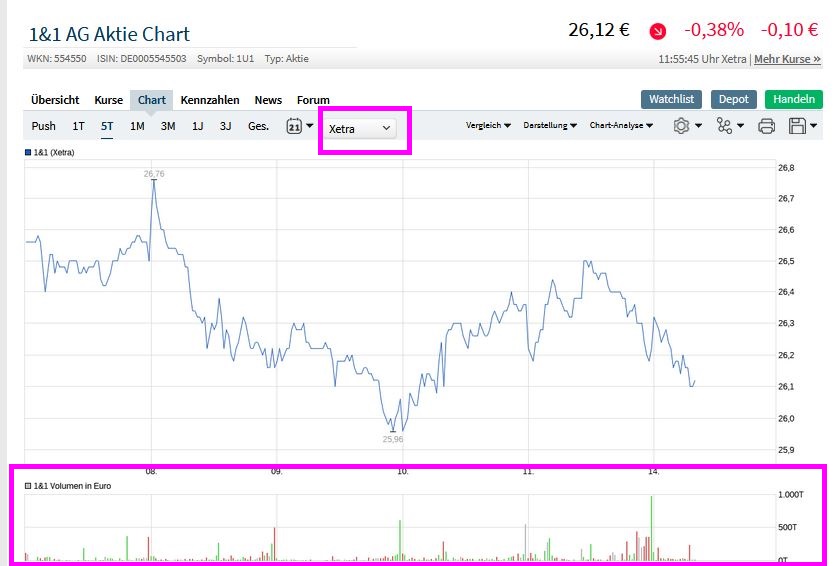Open the Kennzahlen tab

click(x=210, y=100)
